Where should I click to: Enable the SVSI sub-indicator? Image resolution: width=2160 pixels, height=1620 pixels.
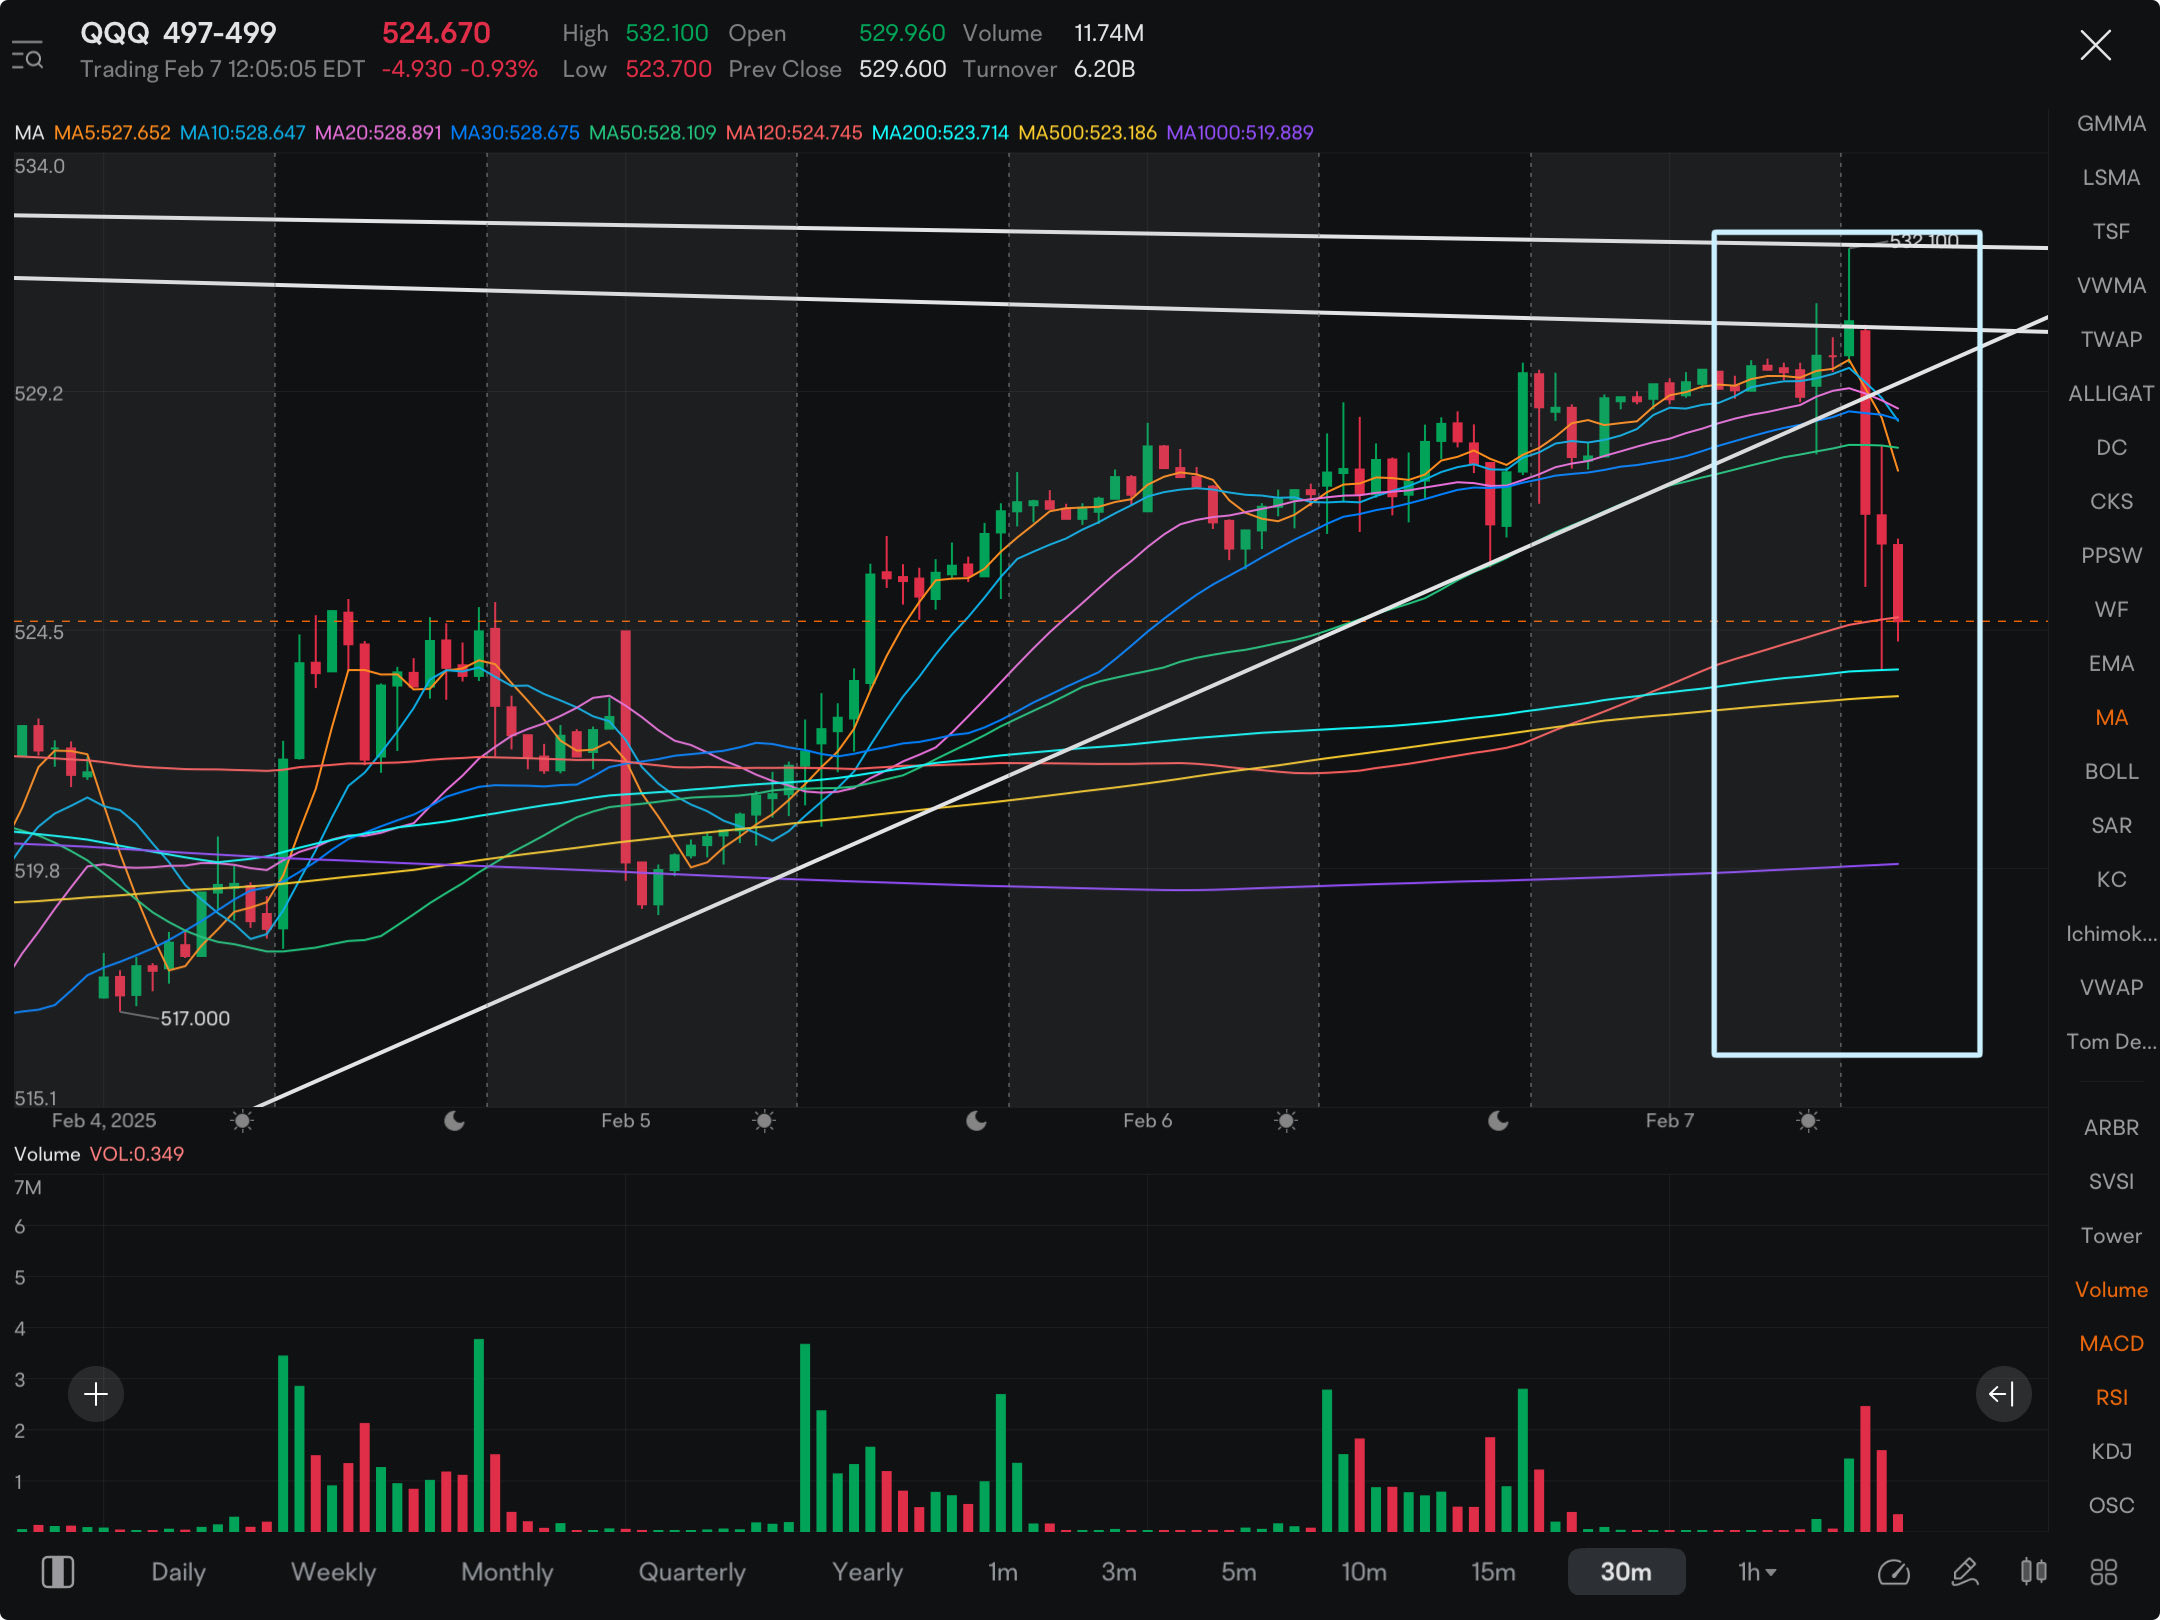(x=2111, y=1182)
